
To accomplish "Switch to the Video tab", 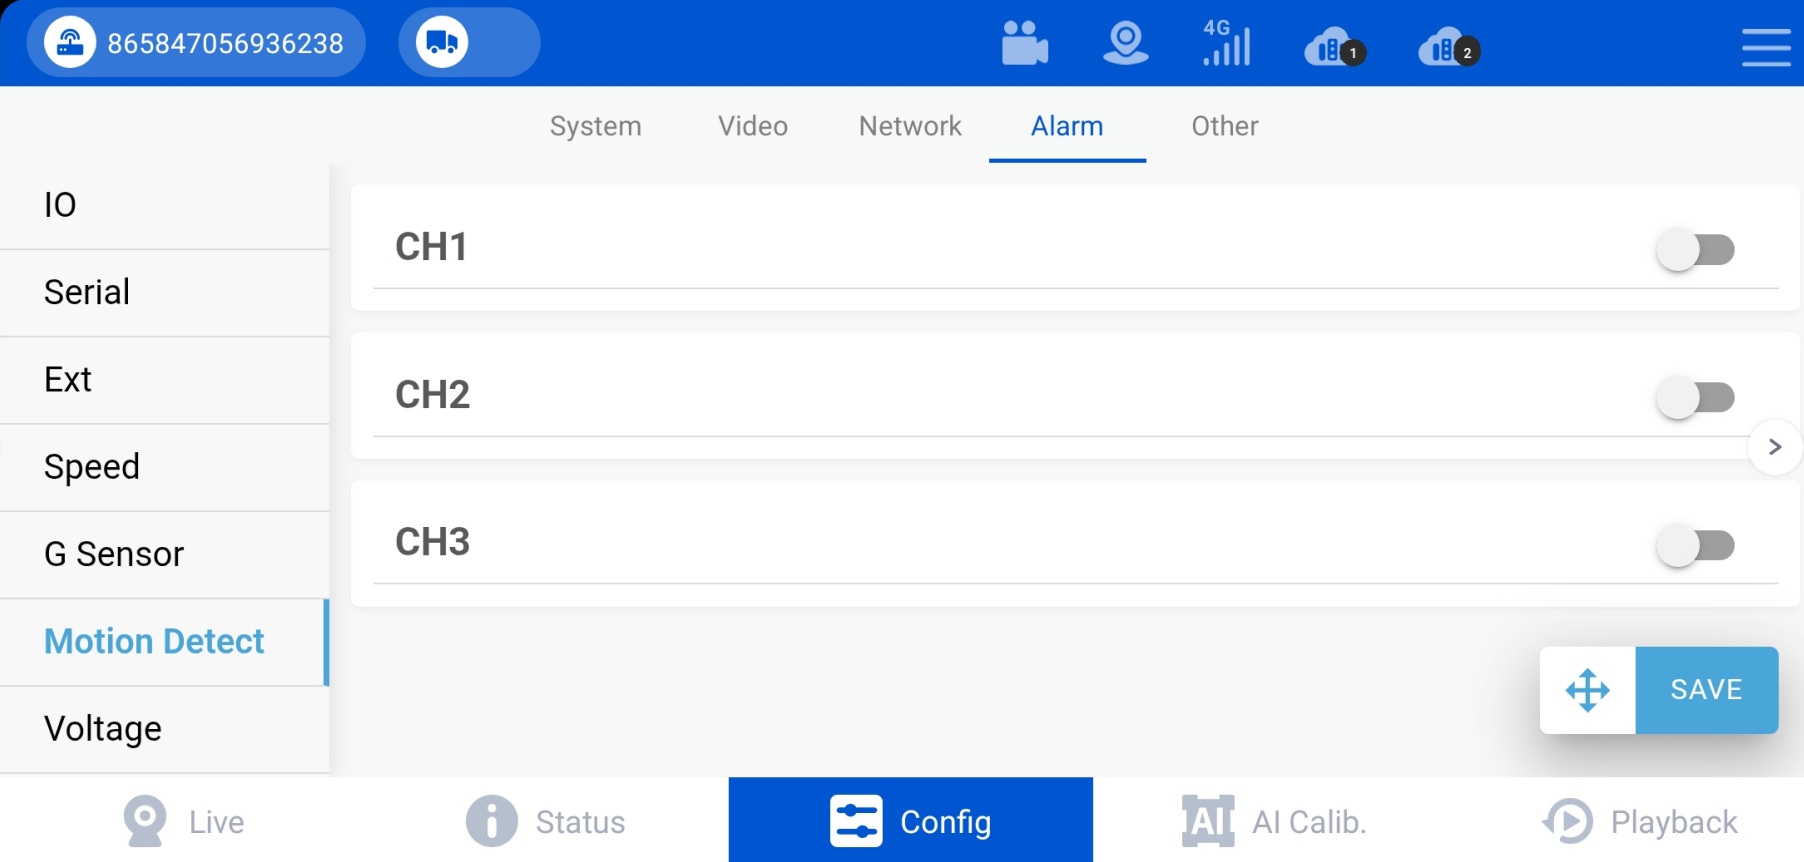I will (x=753, y=126).
